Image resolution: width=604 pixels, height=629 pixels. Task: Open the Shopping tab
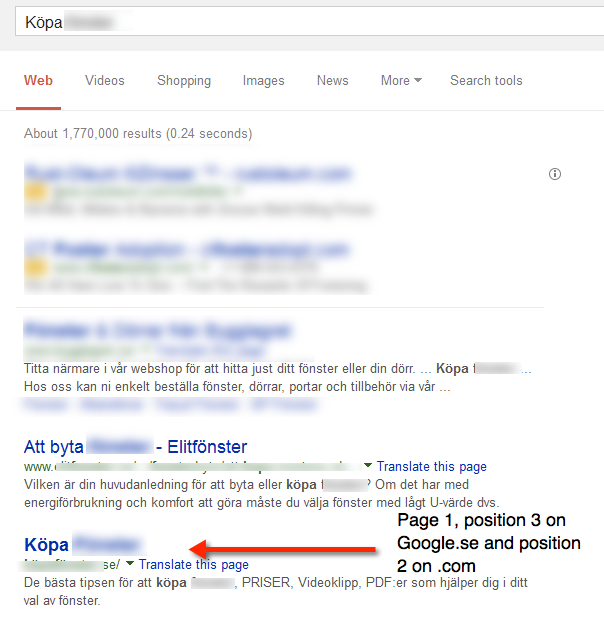184,81
